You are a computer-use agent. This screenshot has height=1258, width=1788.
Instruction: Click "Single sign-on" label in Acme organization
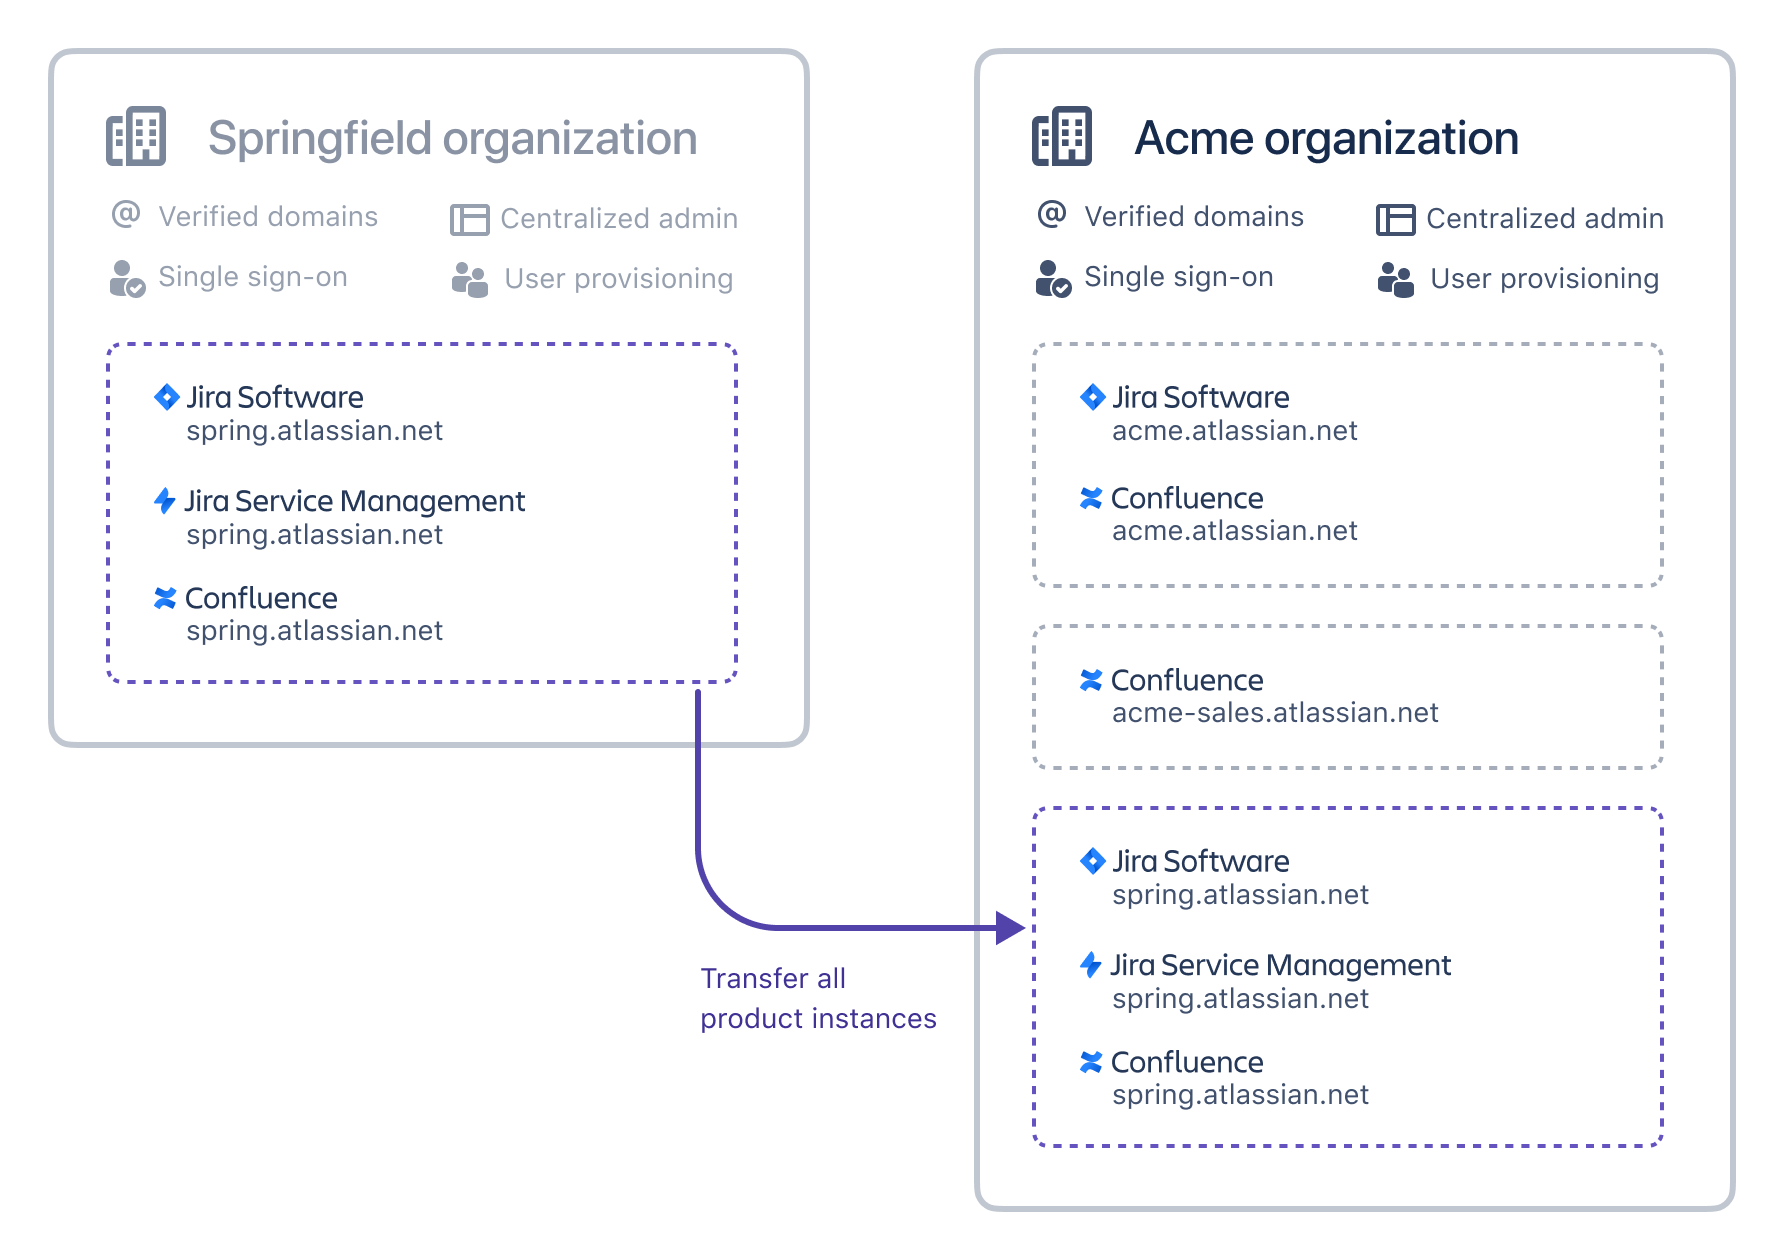click(1179, 277)
